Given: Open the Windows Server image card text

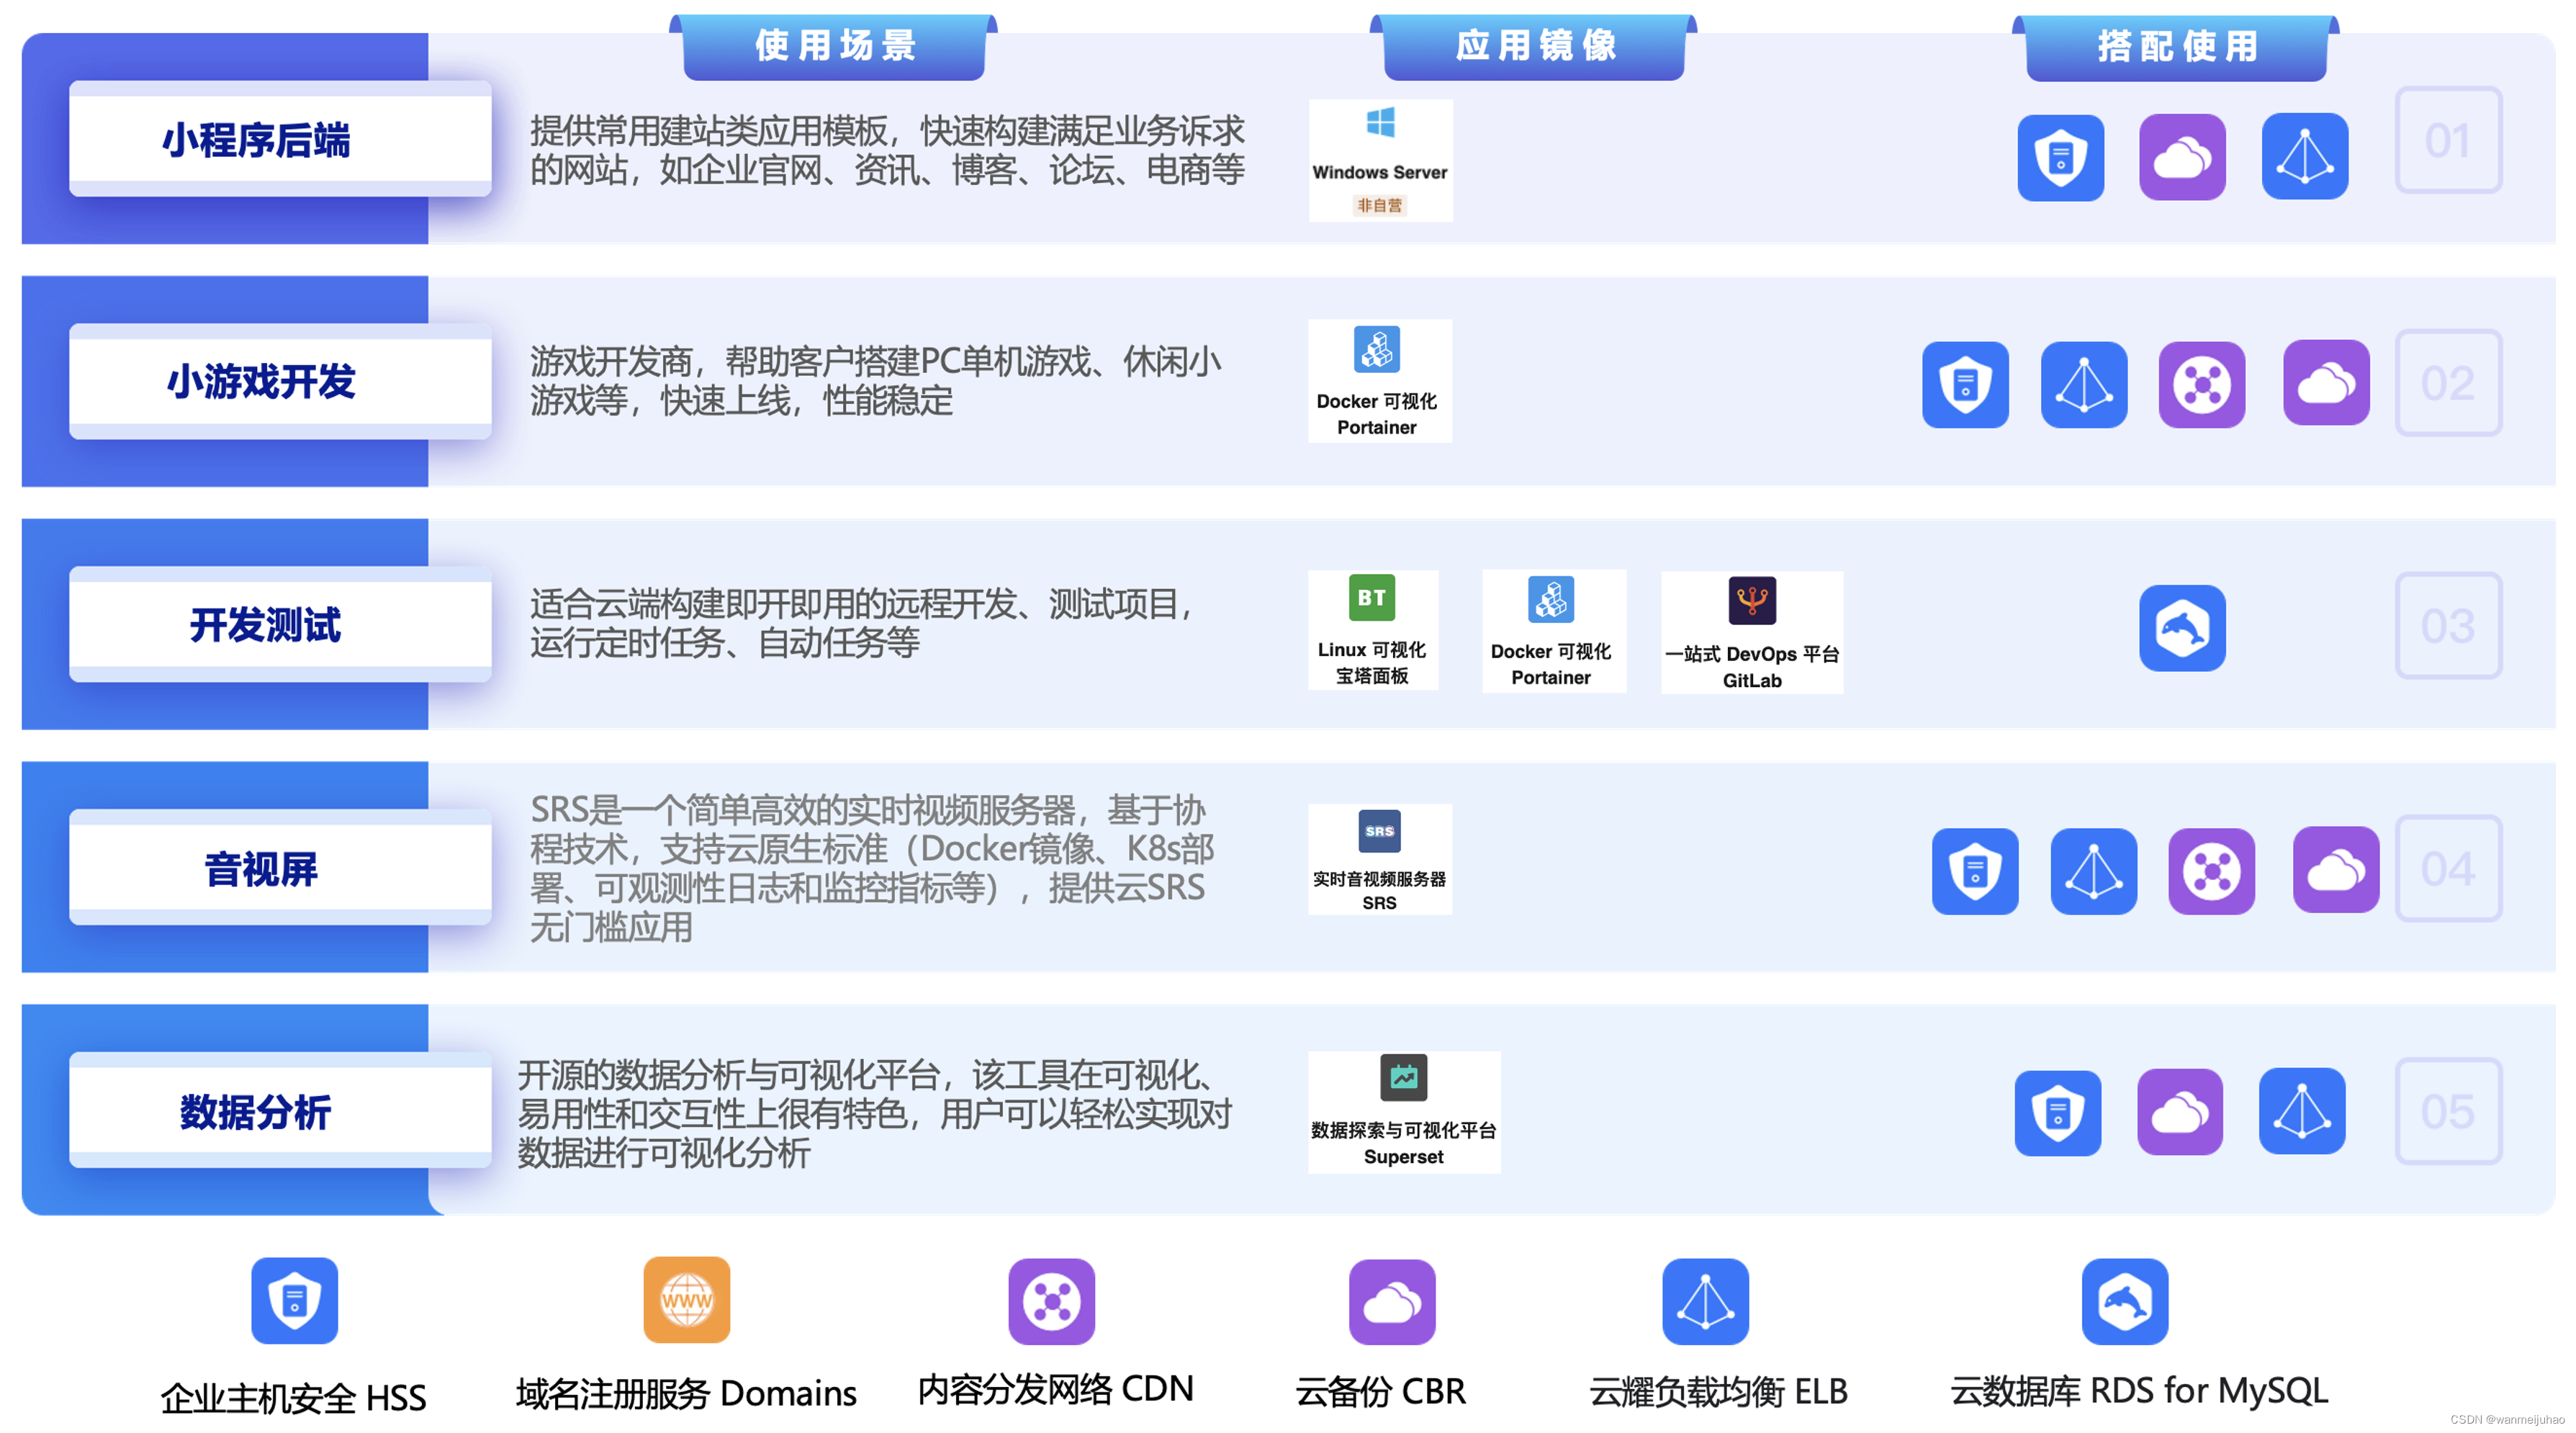Looking at the screenshot, I should (1380, 172).
